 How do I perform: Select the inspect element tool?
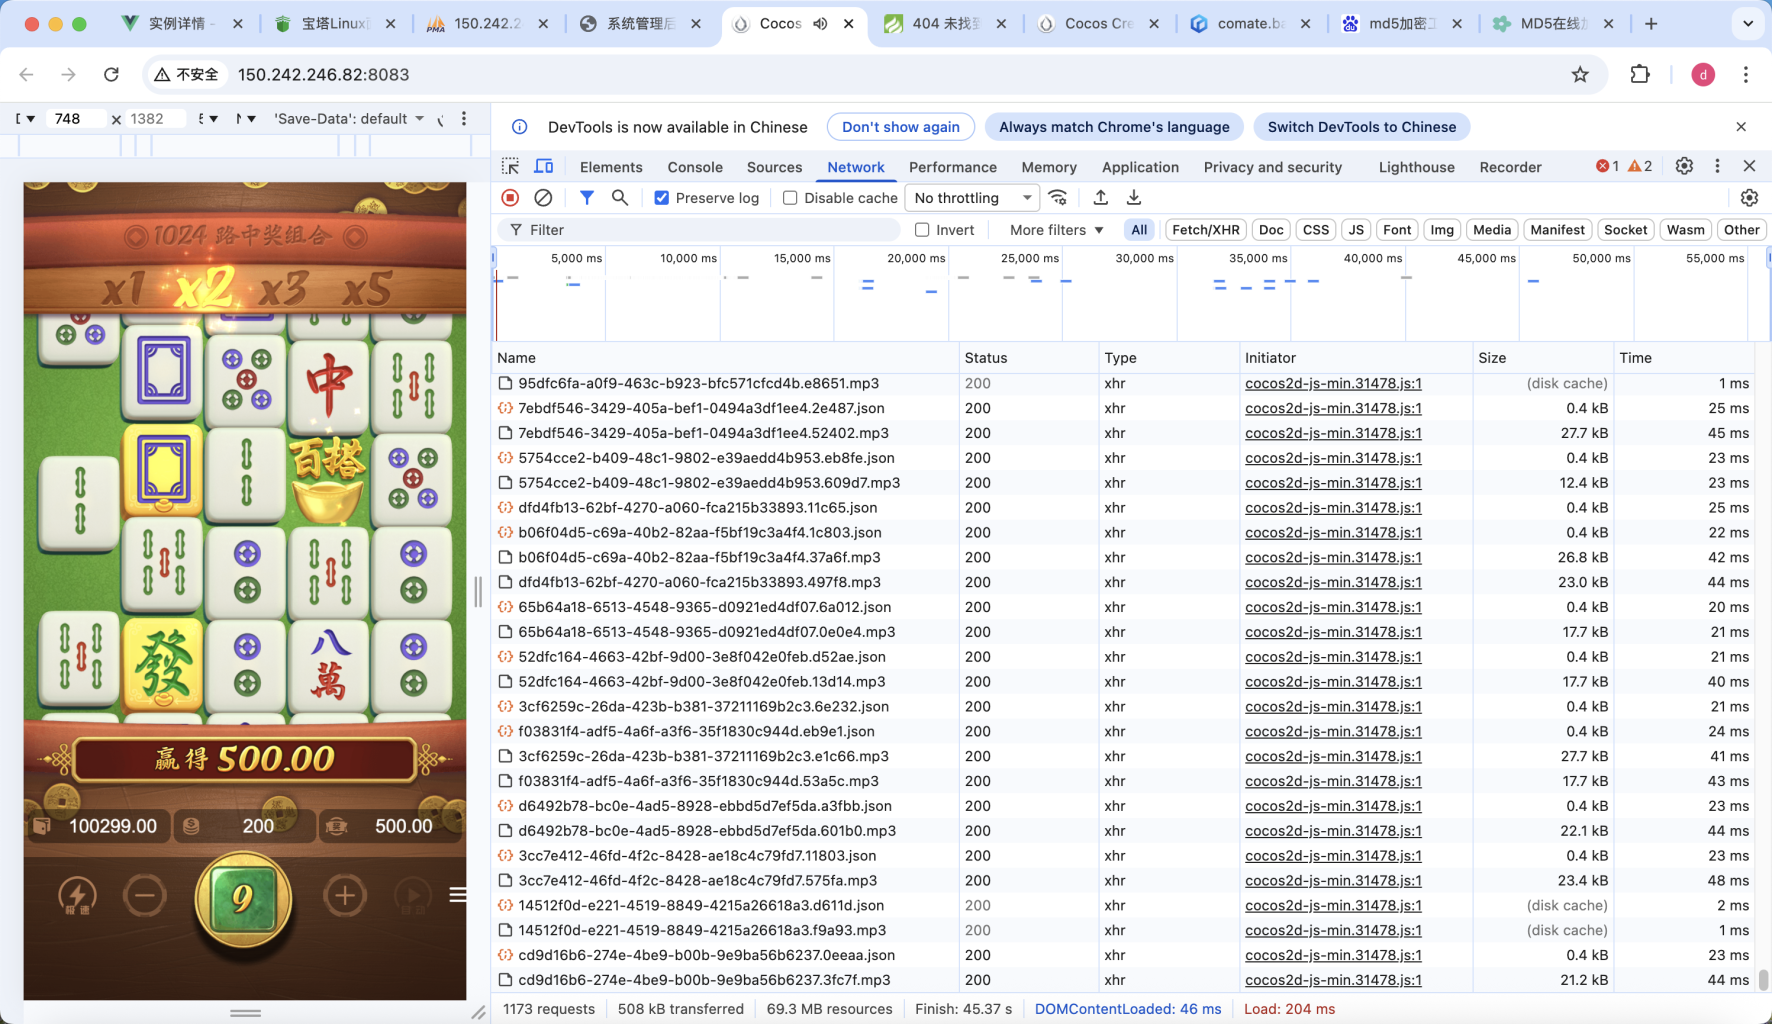510,166
